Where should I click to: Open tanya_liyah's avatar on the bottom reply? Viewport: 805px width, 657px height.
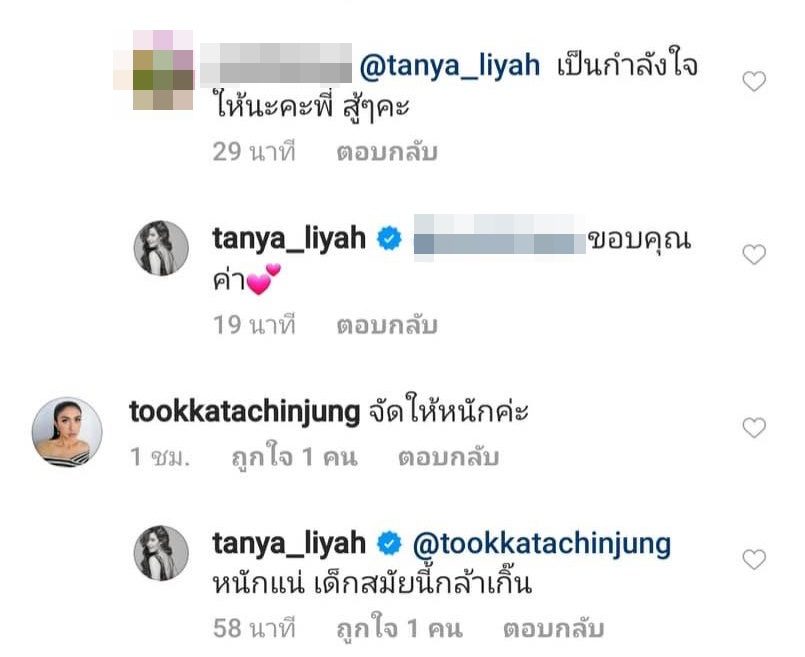pos(161,553)
